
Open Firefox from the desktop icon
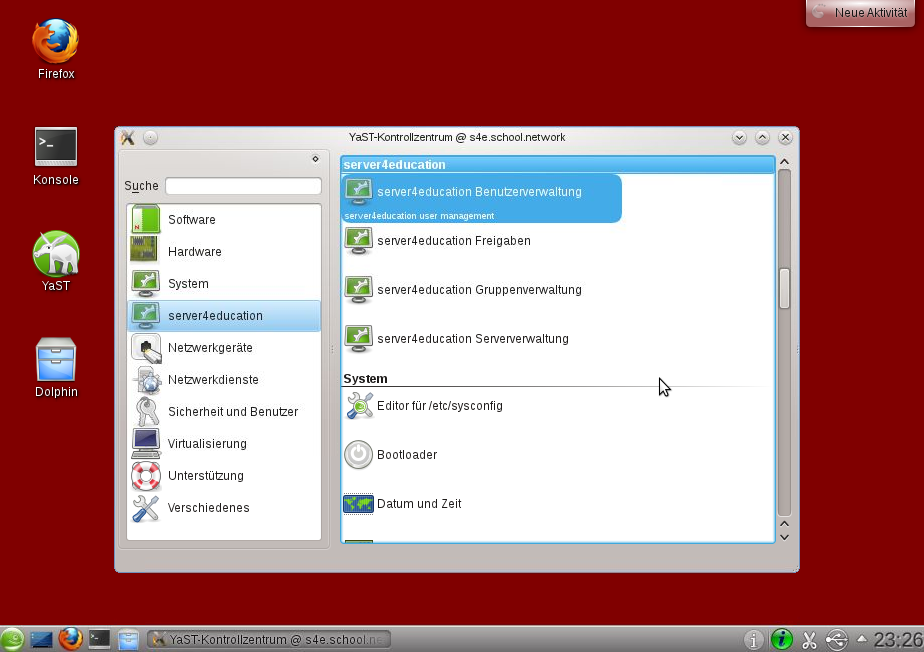(55, 41)
